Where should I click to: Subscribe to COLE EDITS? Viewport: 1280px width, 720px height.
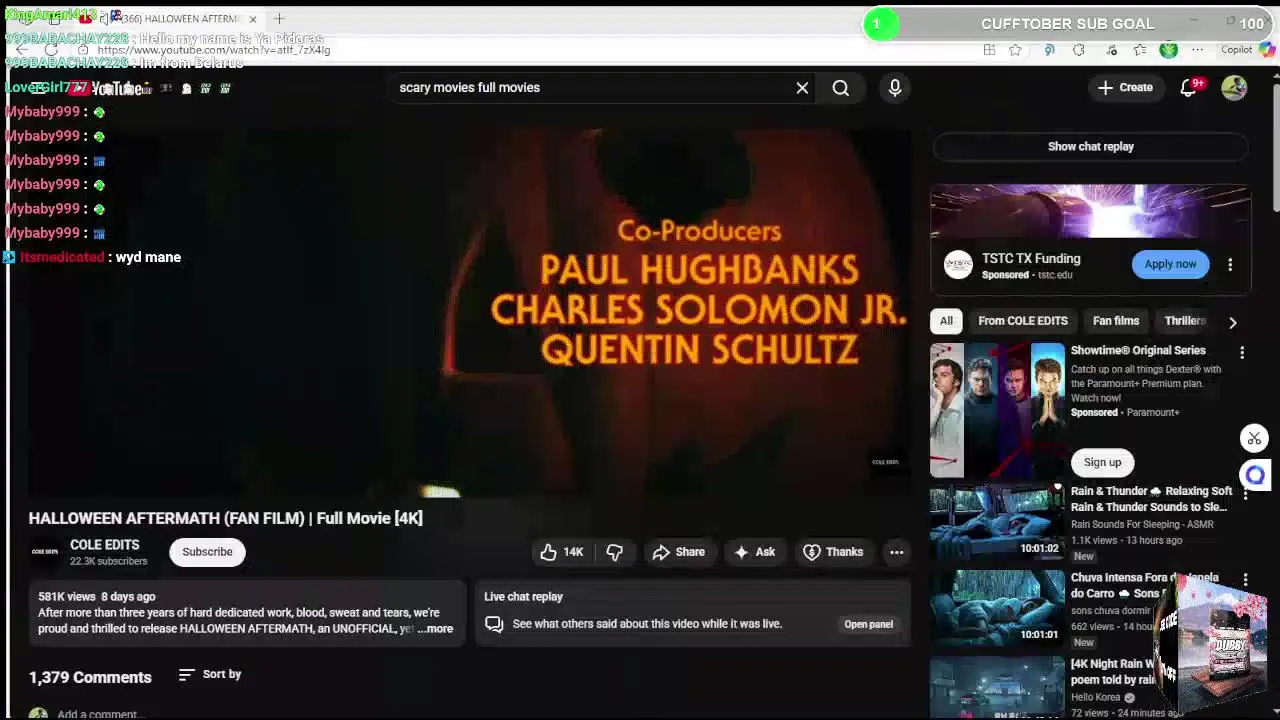(207, 552)
